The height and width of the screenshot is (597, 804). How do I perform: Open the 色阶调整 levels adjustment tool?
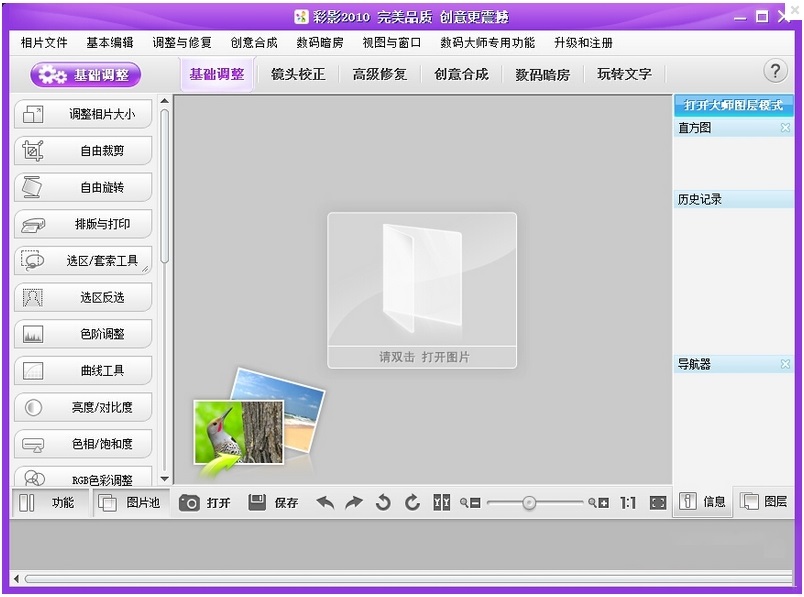[83, 333]
